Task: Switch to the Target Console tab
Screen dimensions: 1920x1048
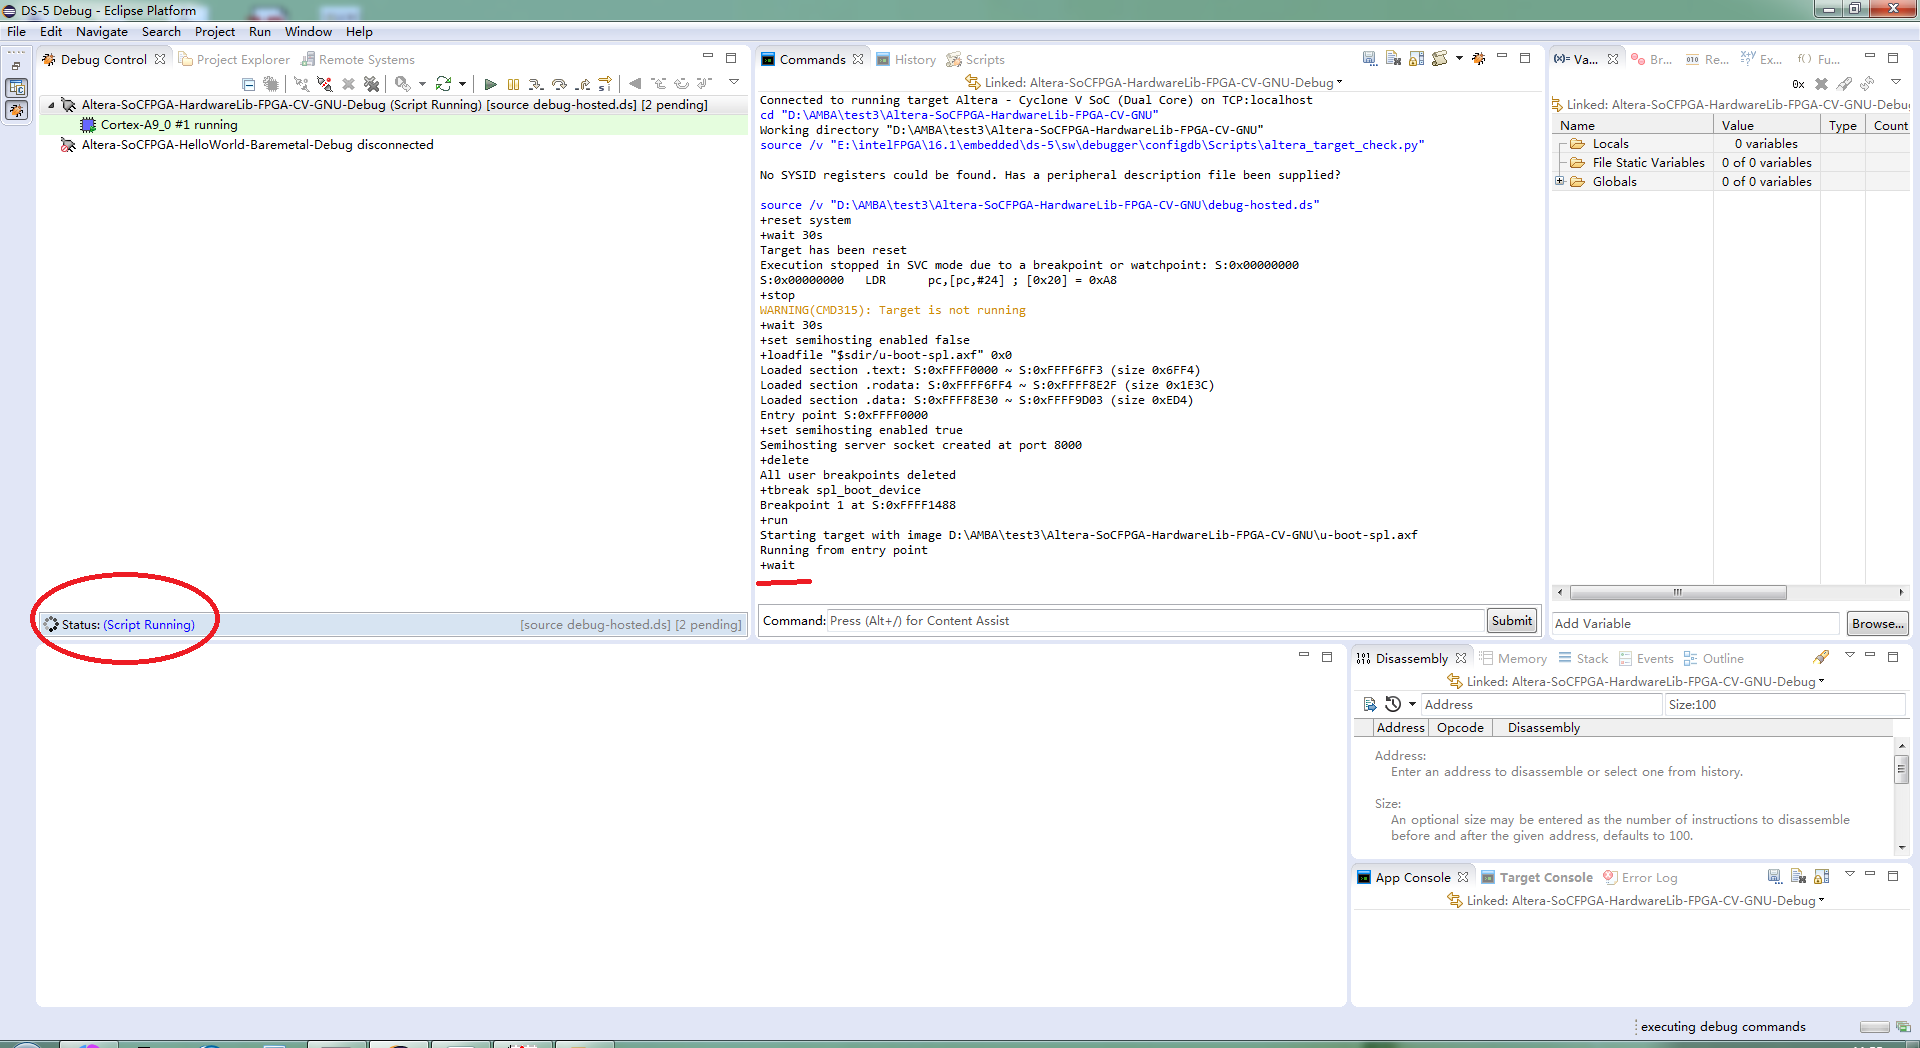Action: pyautogui.click(x=1537, y=877)
